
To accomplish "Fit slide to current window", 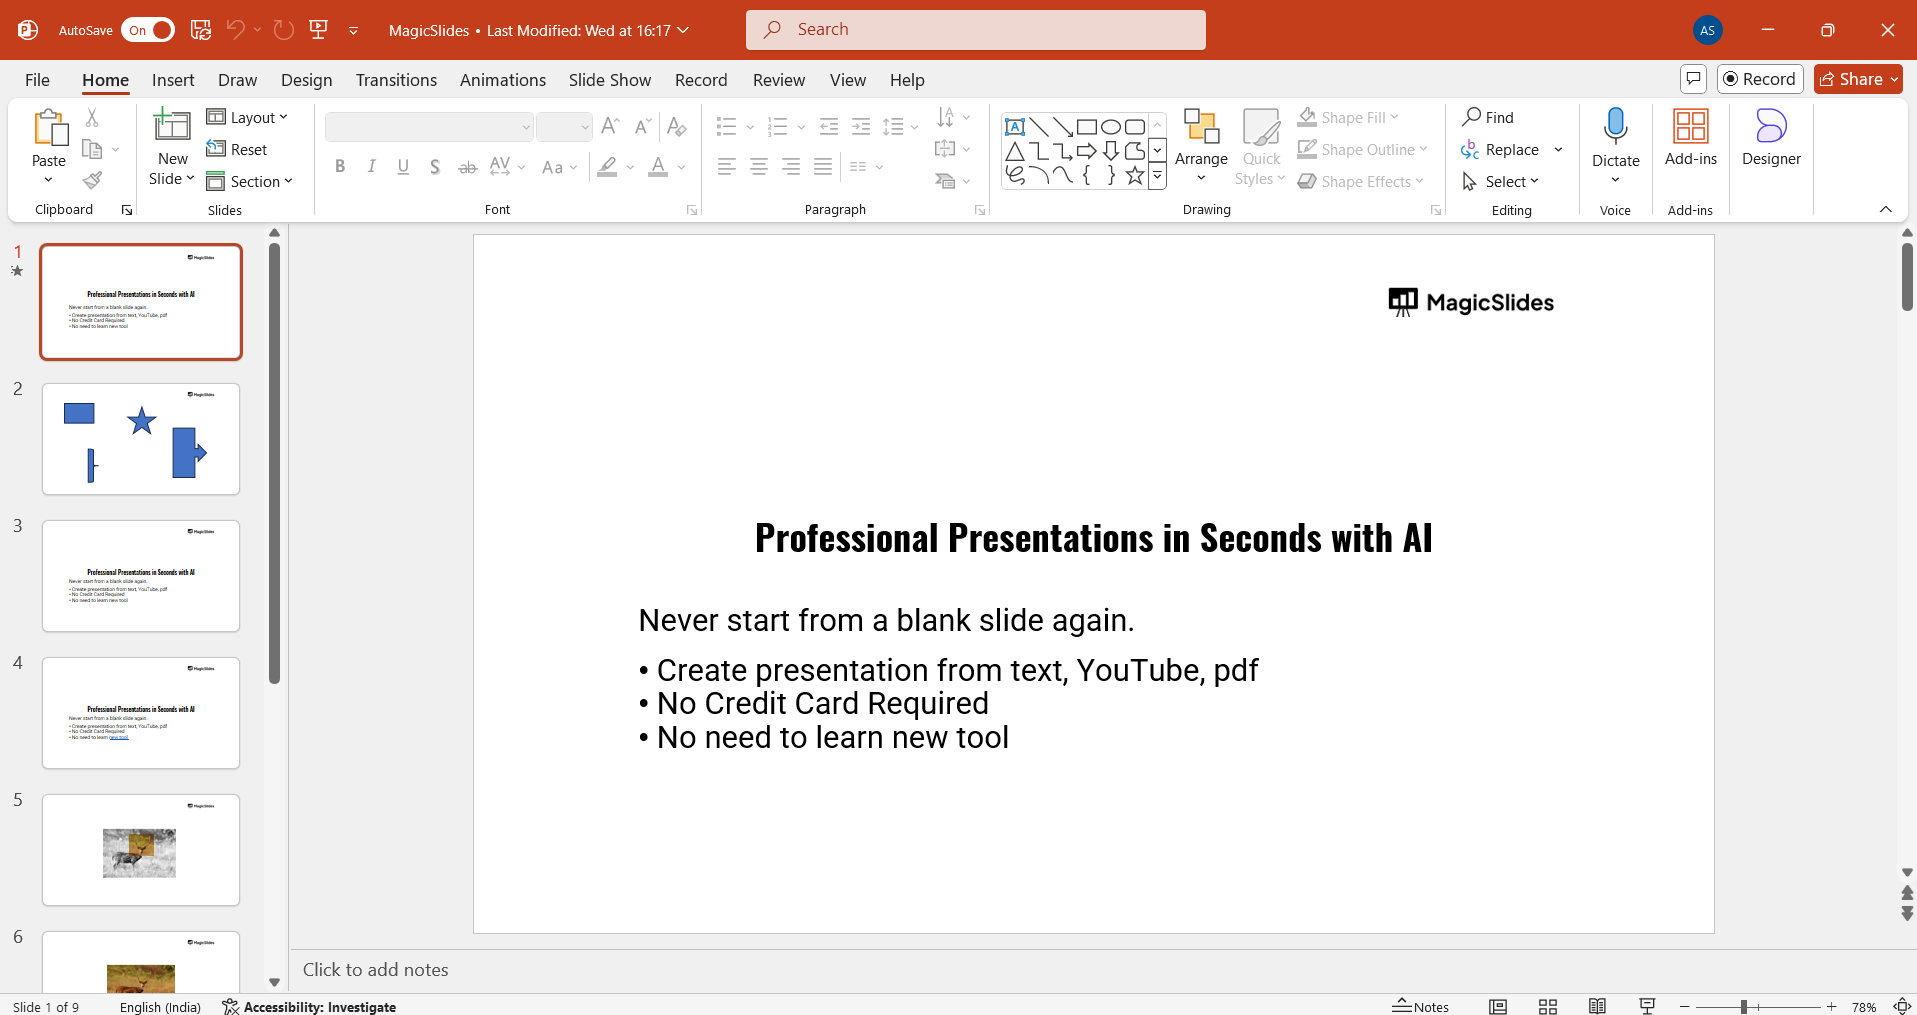I will 1903,1006.
